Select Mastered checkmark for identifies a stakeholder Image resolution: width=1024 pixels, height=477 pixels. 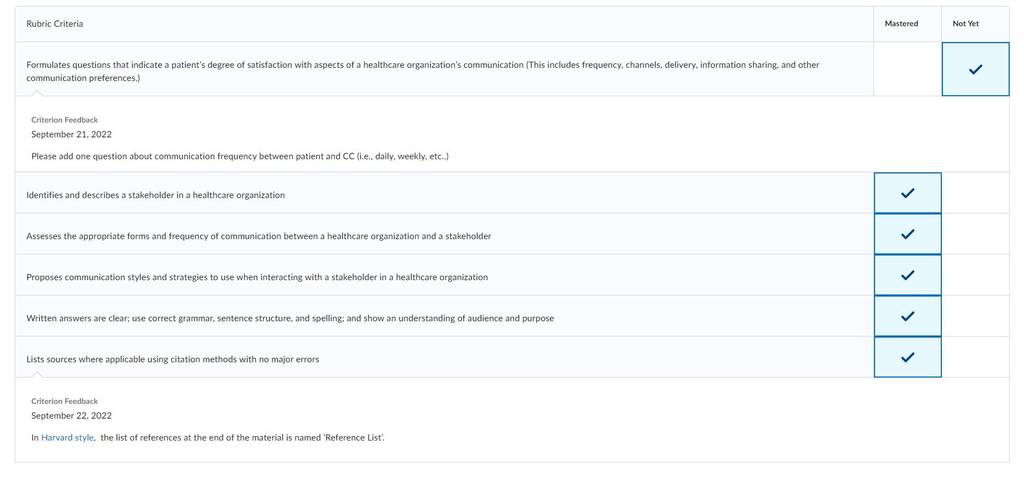(x=908, y=193)
